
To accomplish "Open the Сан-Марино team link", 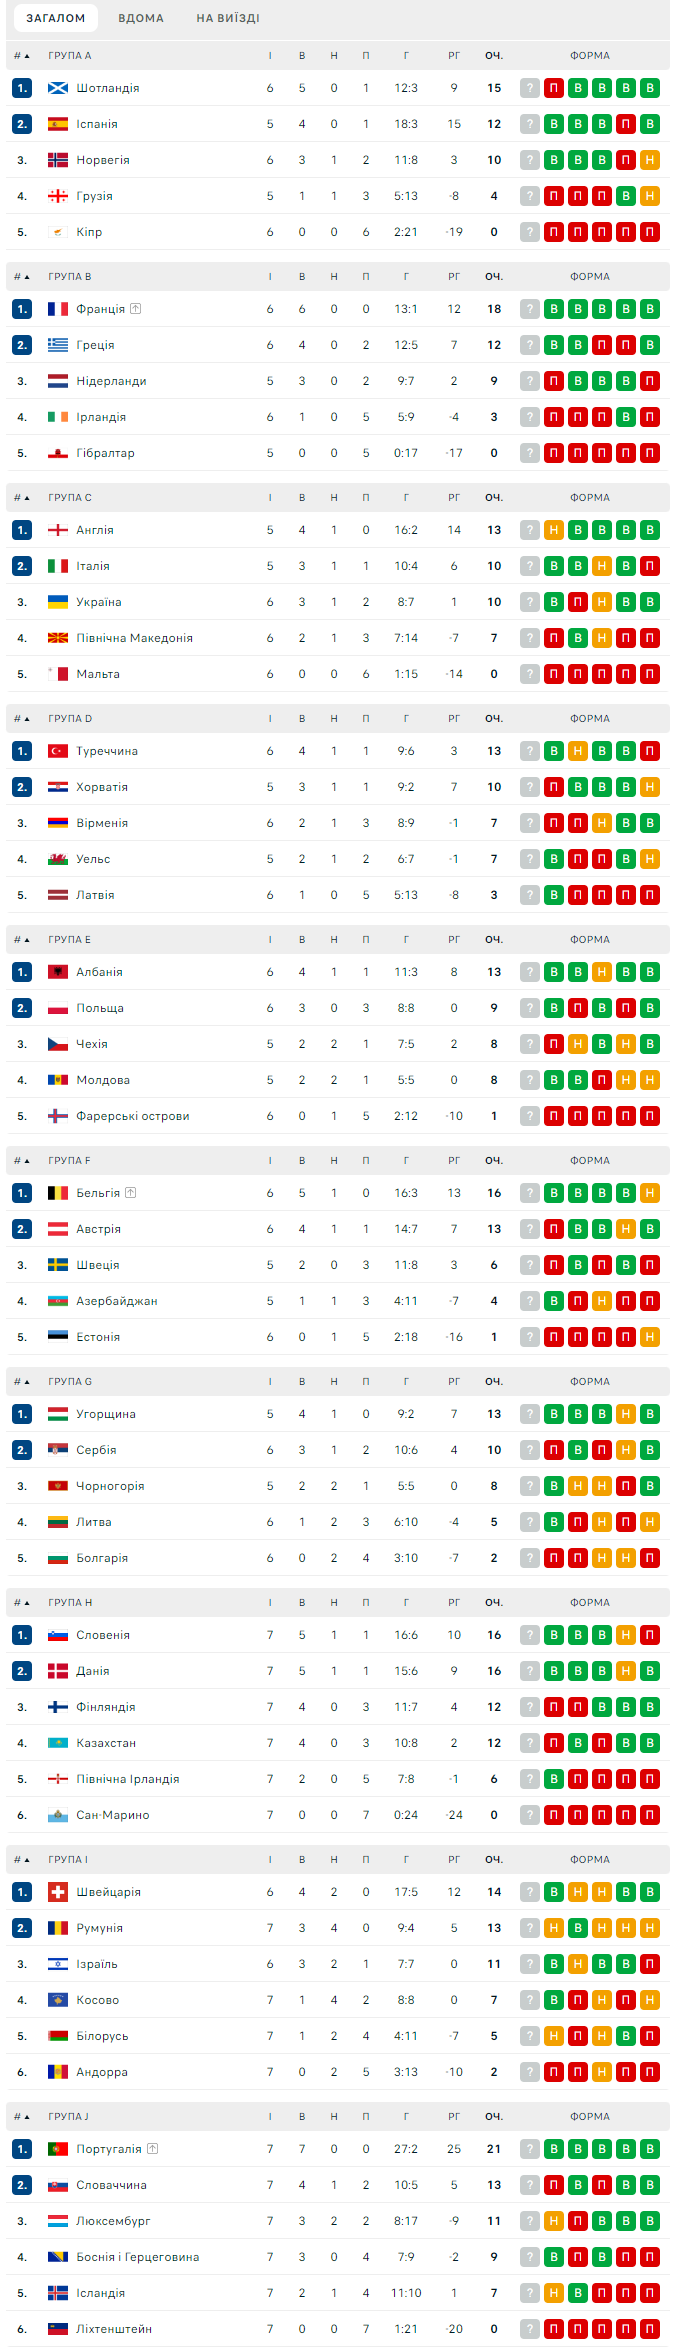I will point(113,1815).
